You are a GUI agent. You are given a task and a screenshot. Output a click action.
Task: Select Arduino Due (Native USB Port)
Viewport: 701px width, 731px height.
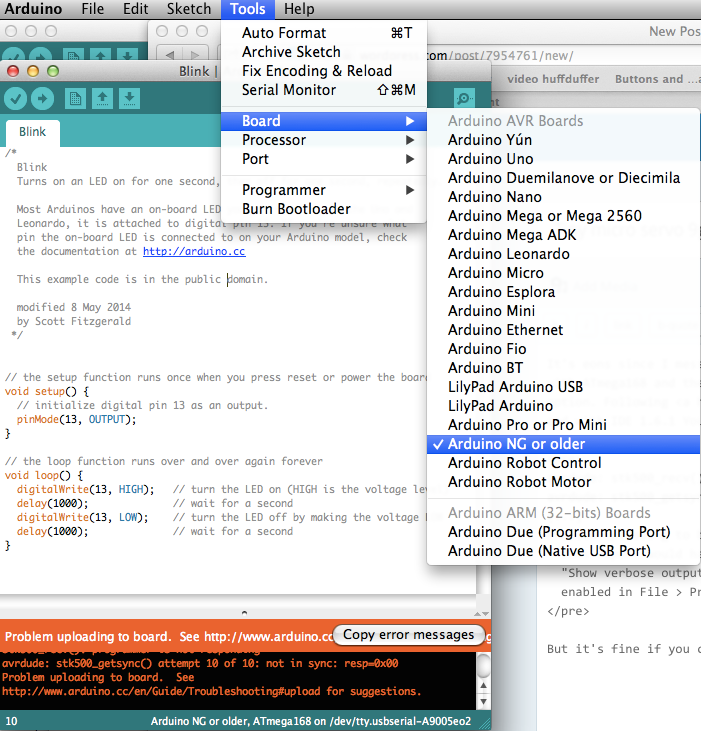(x=563, y=551)
